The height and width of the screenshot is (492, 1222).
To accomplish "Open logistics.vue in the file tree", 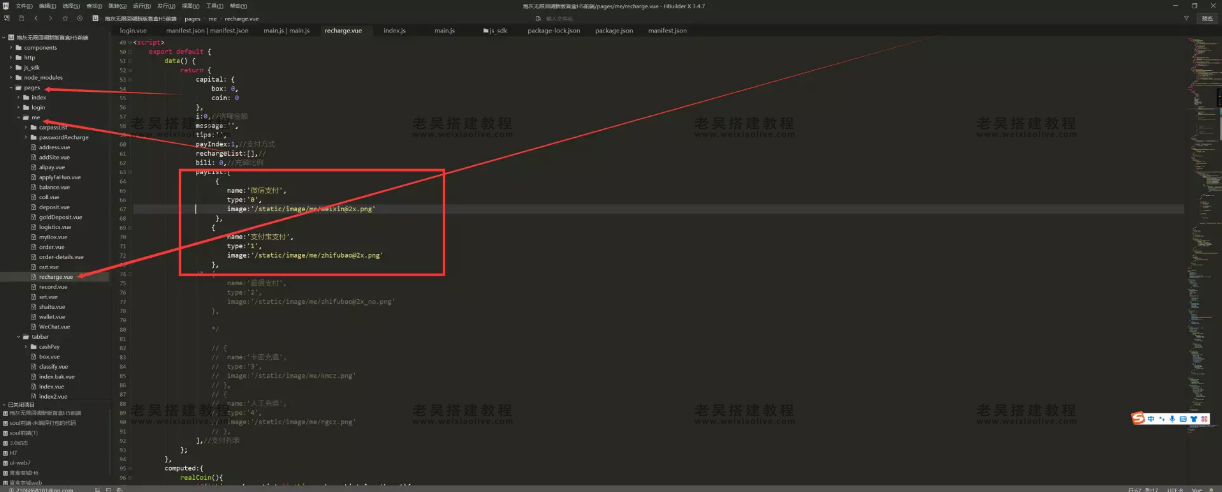I will [55, 227].
